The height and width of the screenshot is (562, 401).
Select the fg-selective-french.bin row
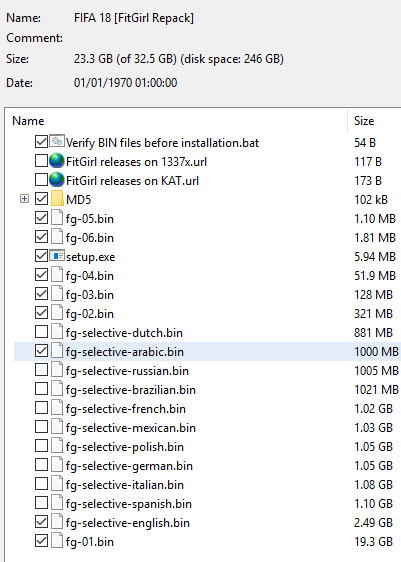tap(207, 409)
